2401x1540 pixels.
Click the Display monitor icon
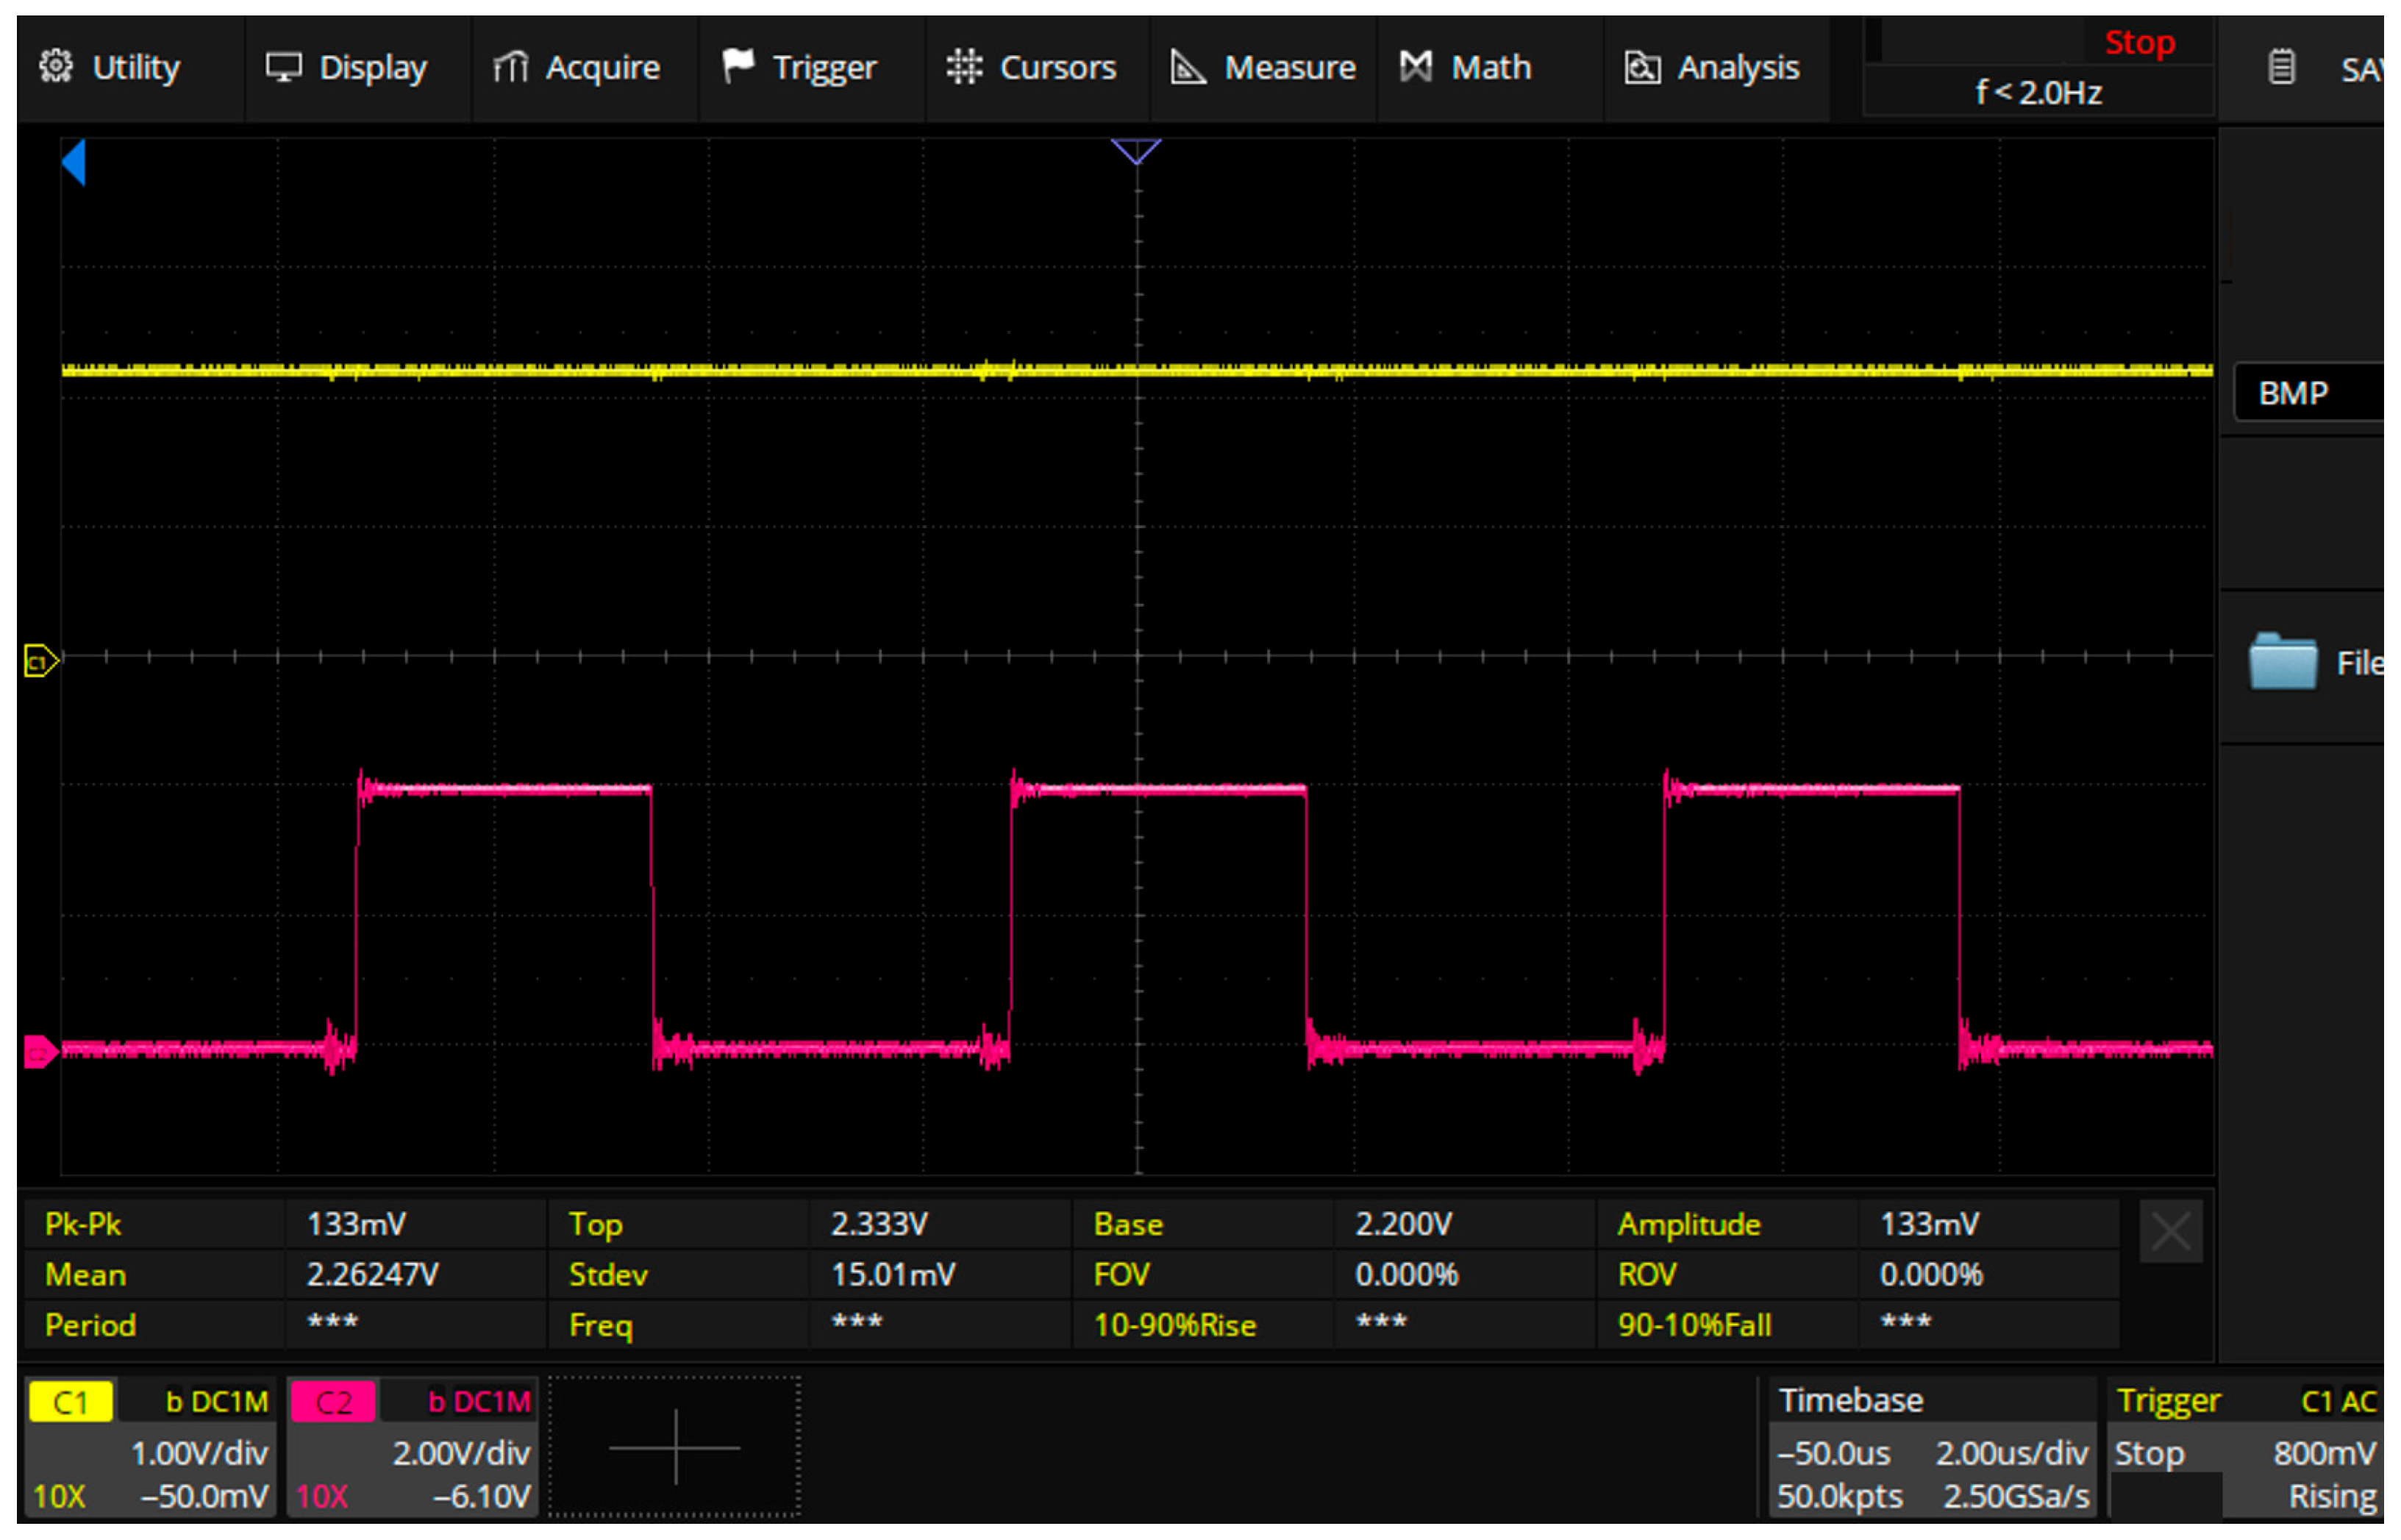click(284, 67)
